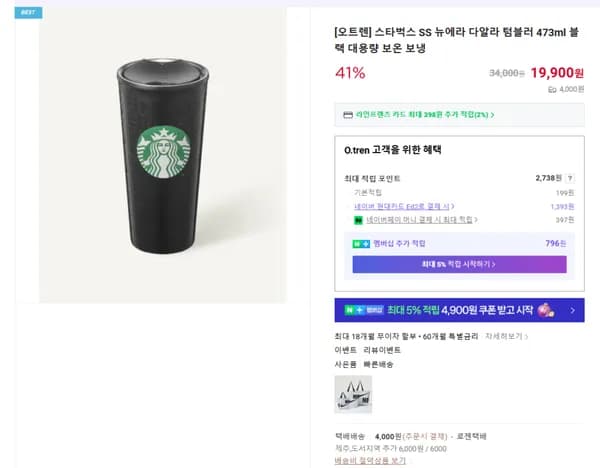Click the question mark help icon beside 2,738원
600x468 pixels.
572,177
